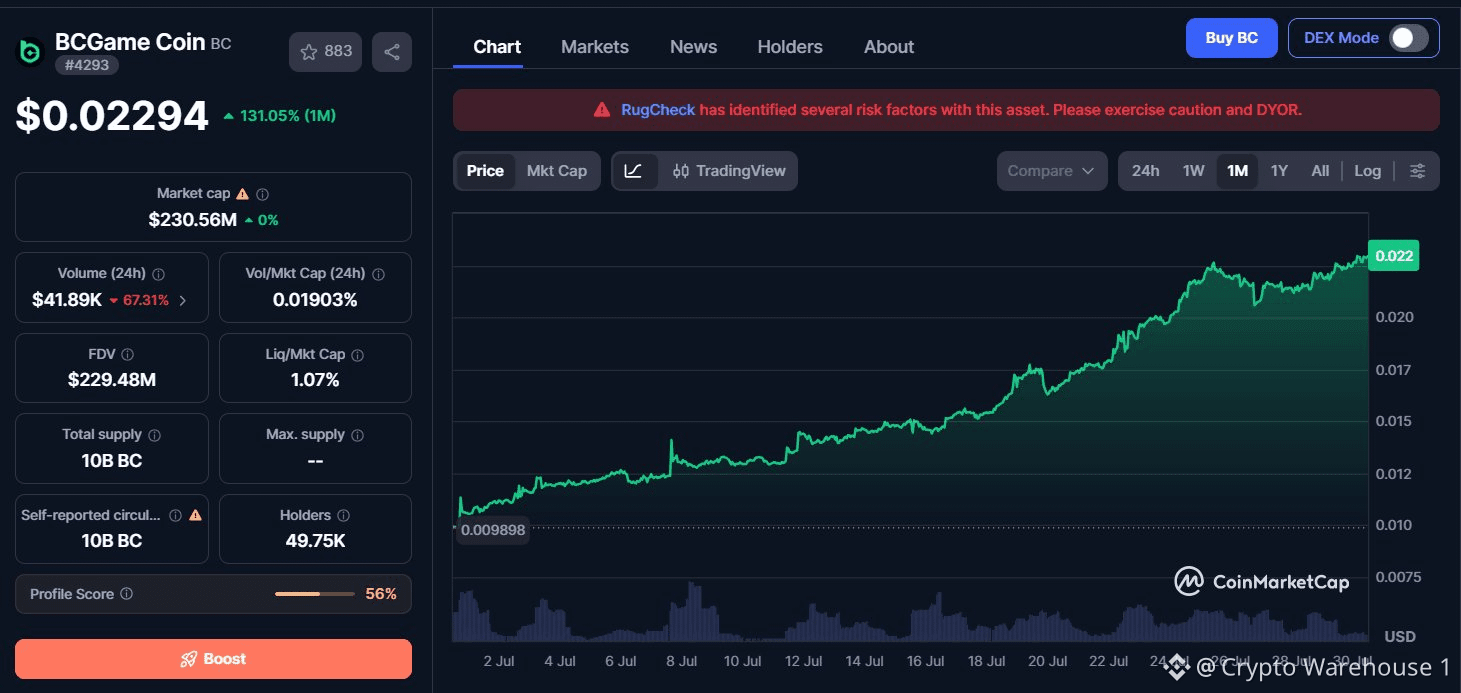This screenshot has width=1461, height=693.
Task: Select the 1W time range
Action: point(1193,171)
